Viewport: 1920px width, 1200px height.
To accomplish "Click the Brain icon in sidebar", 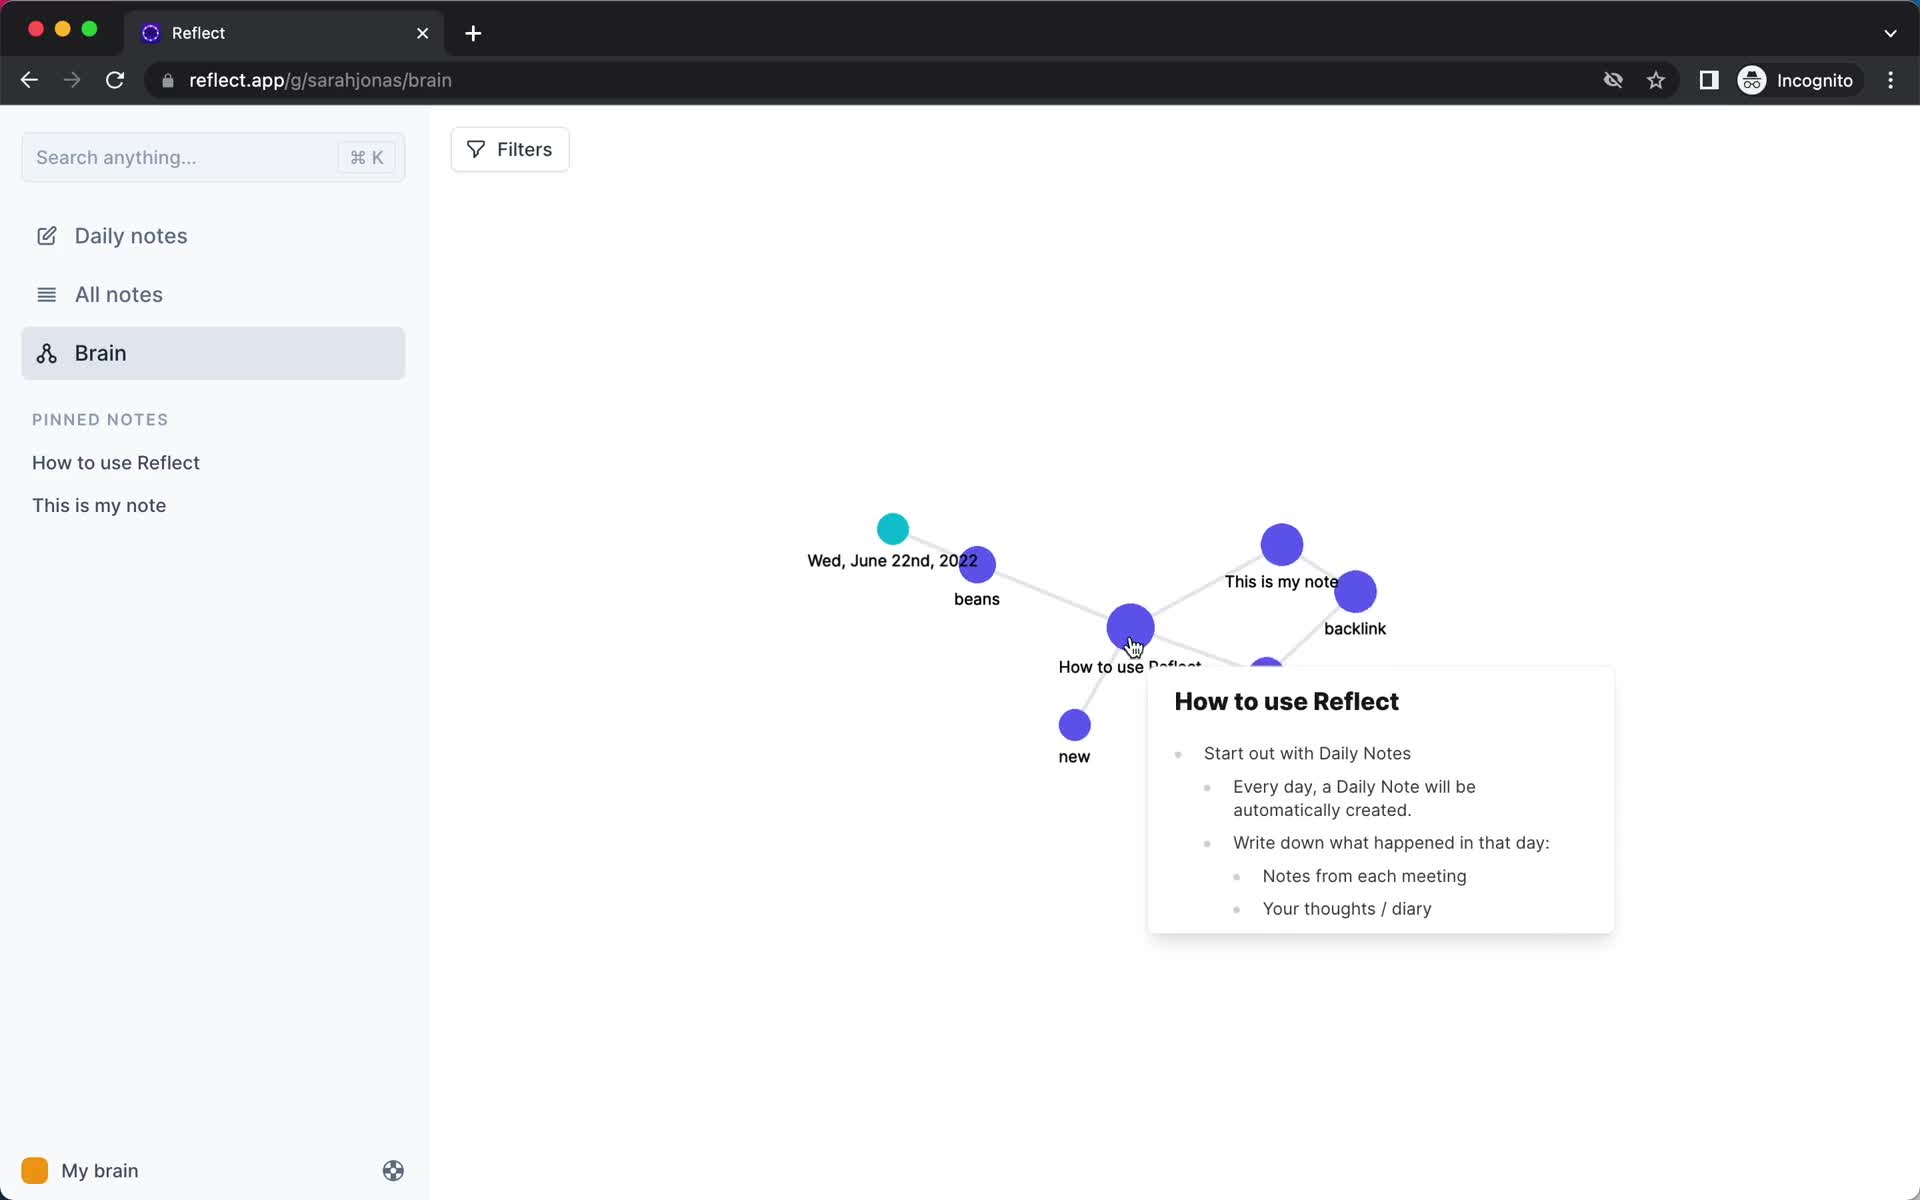I will 46,353.
